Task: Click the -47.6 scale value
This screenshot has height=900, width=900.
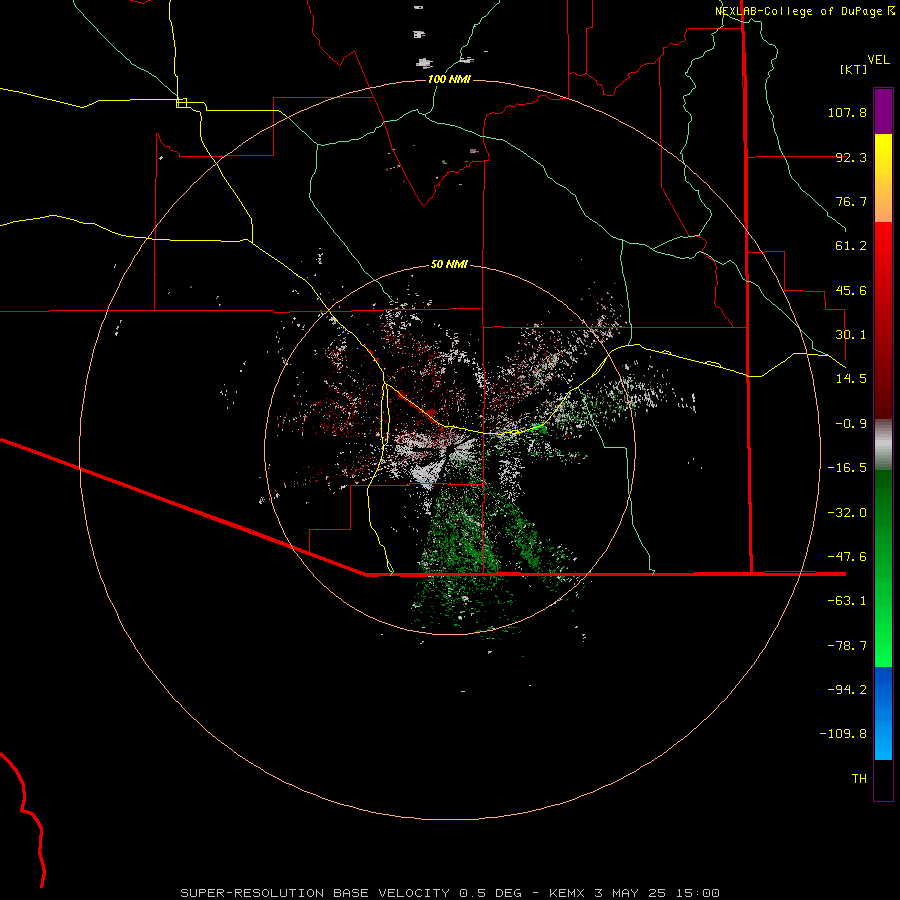Action: [847, 557]
